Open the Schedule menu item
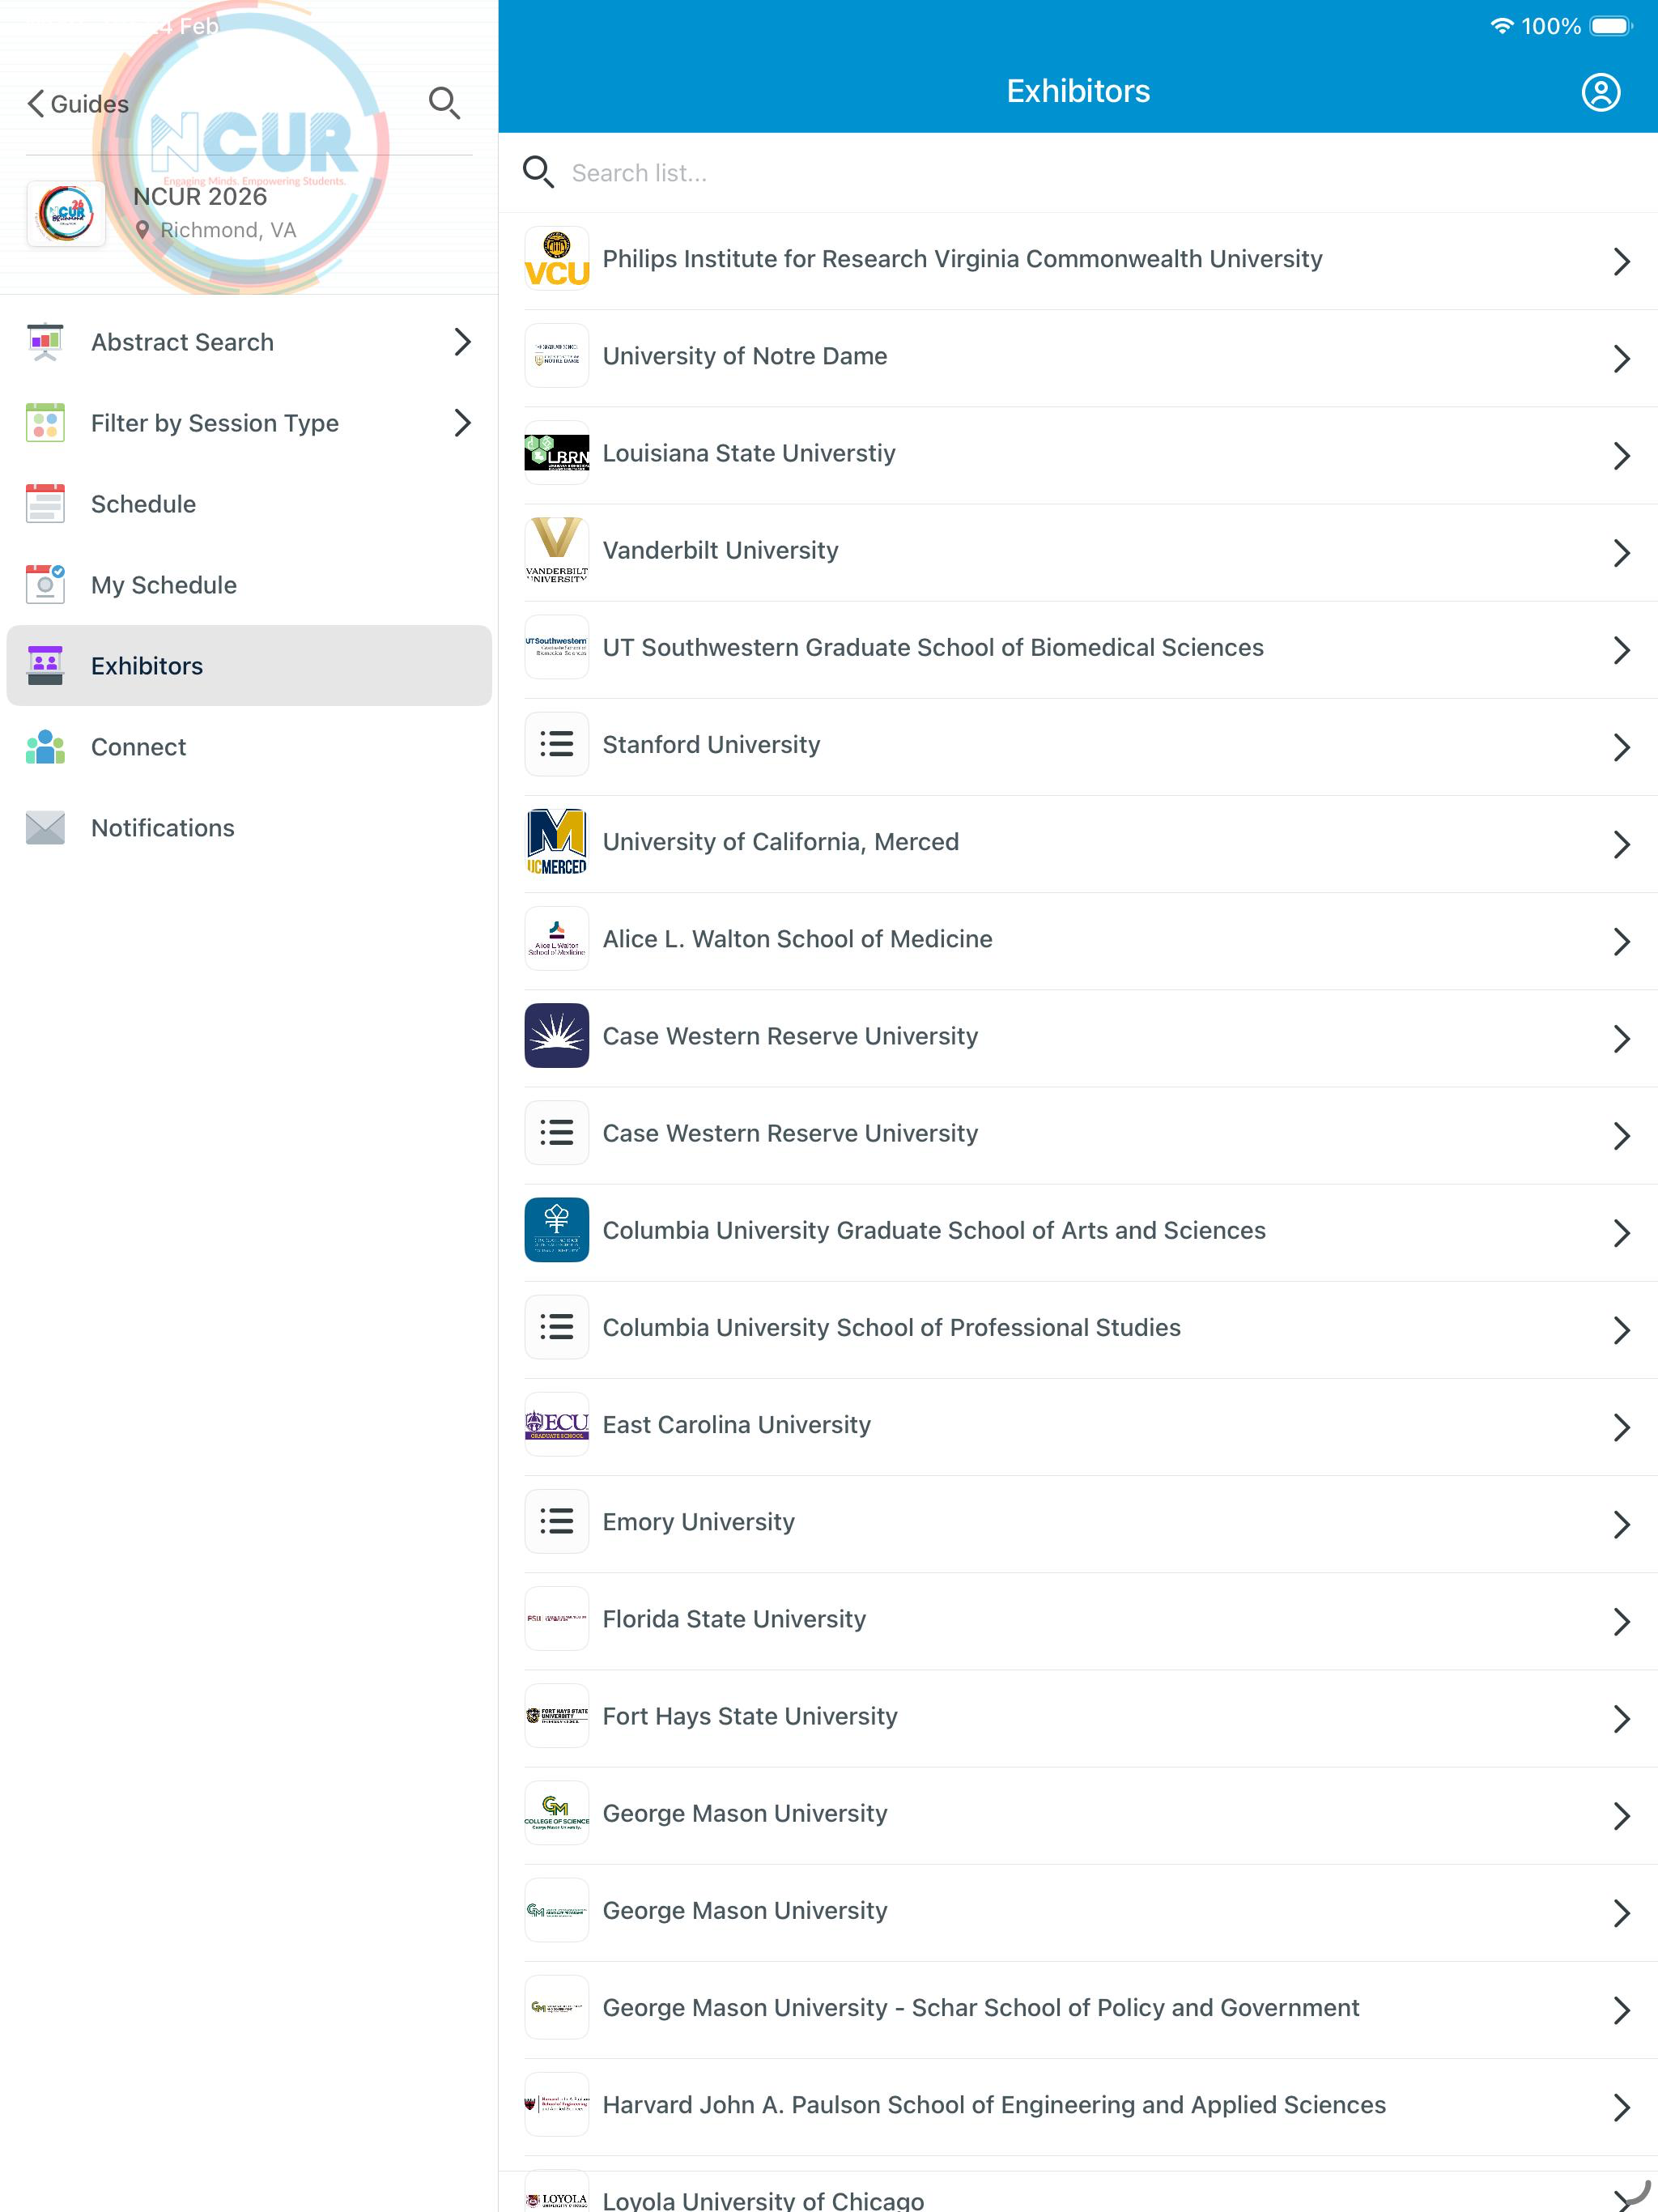This screenshot has height=2212, width=1658. (249, 504)
